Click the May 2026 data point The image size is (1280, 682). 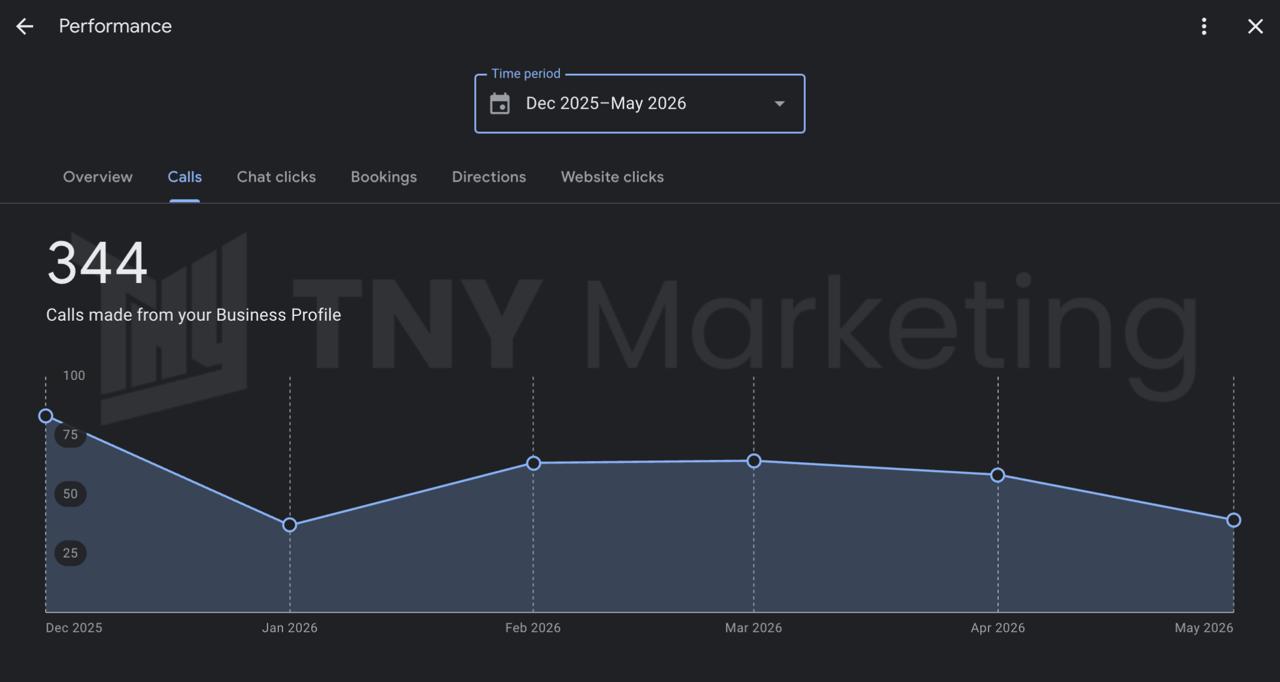coord(1233,520)
